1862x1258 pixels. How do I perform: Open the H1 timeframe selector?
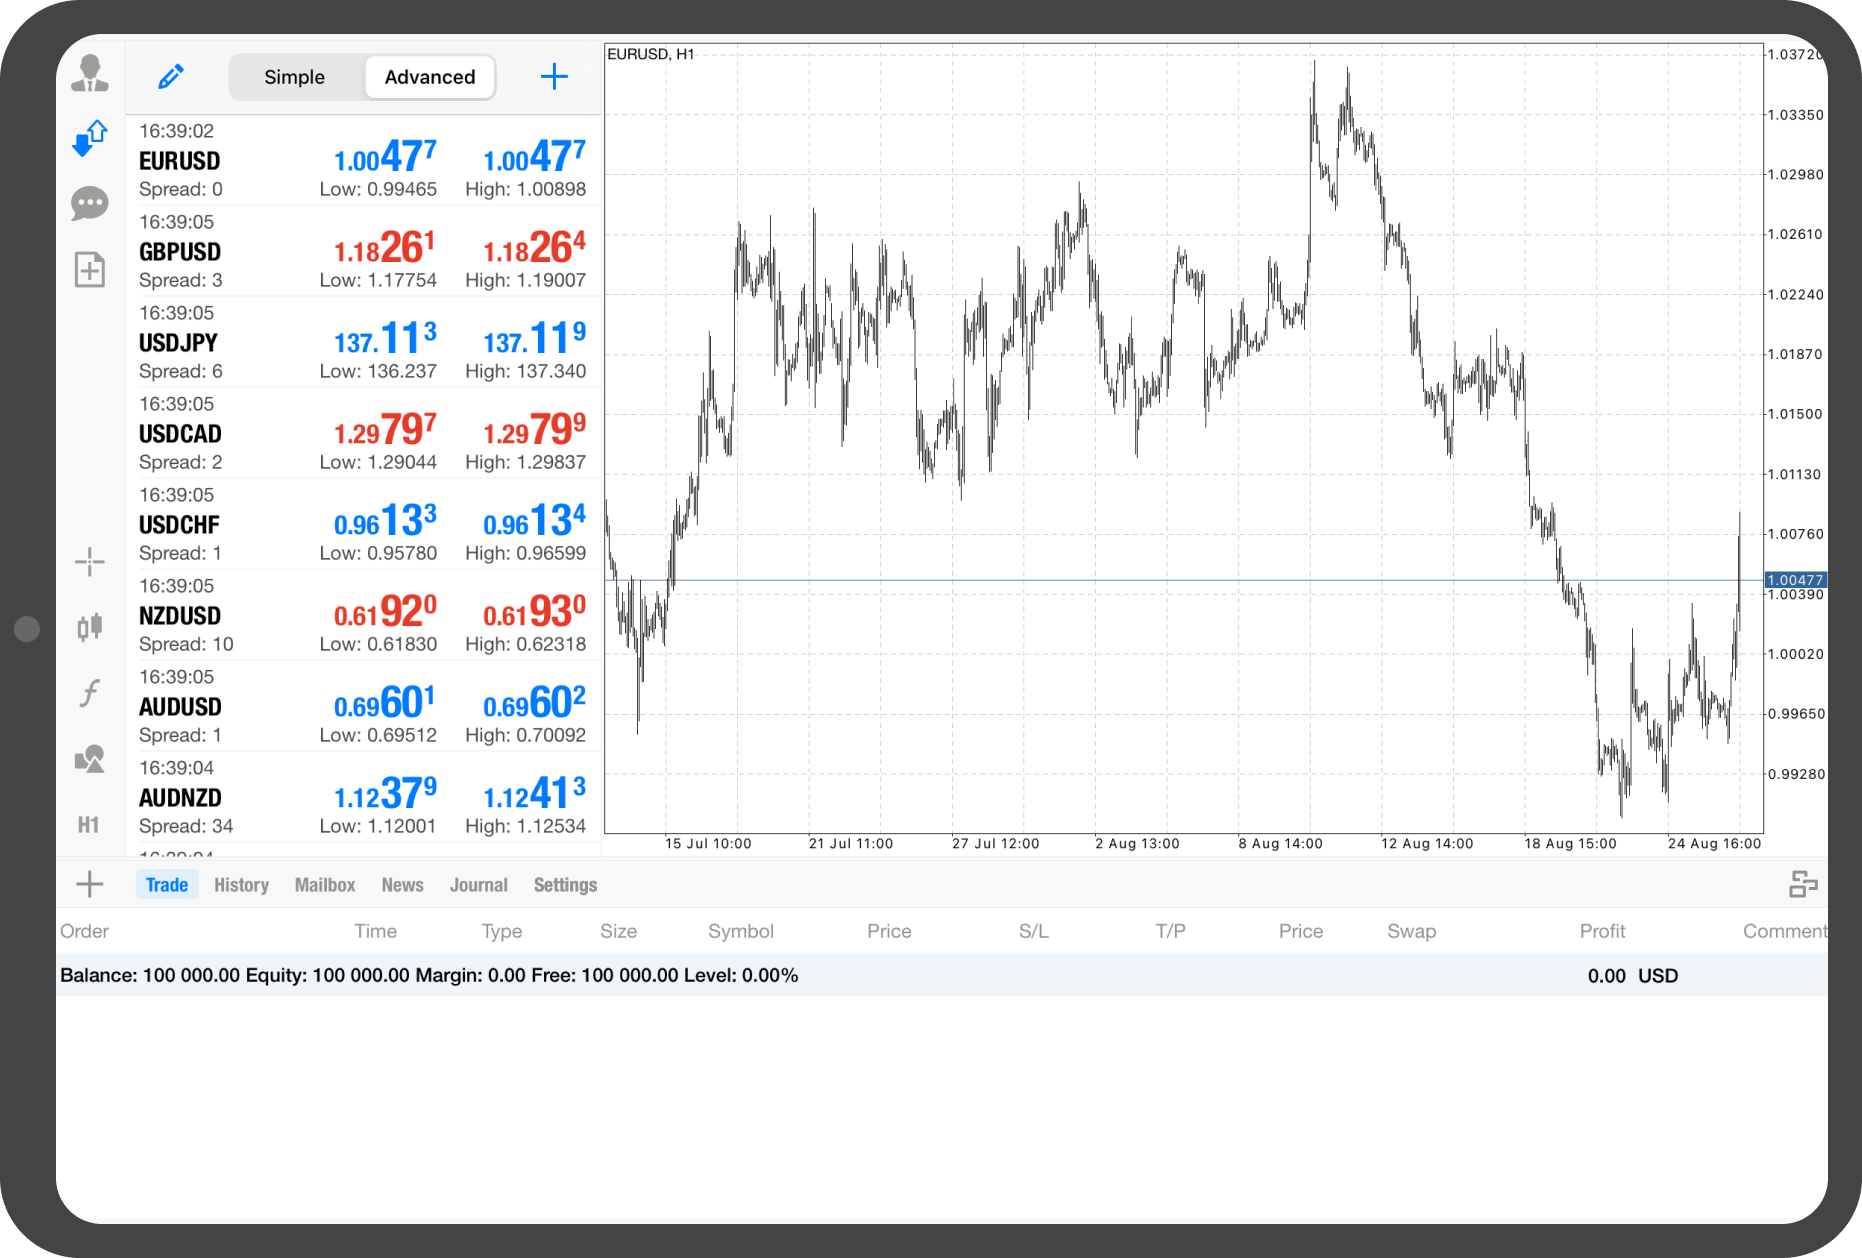89,825
